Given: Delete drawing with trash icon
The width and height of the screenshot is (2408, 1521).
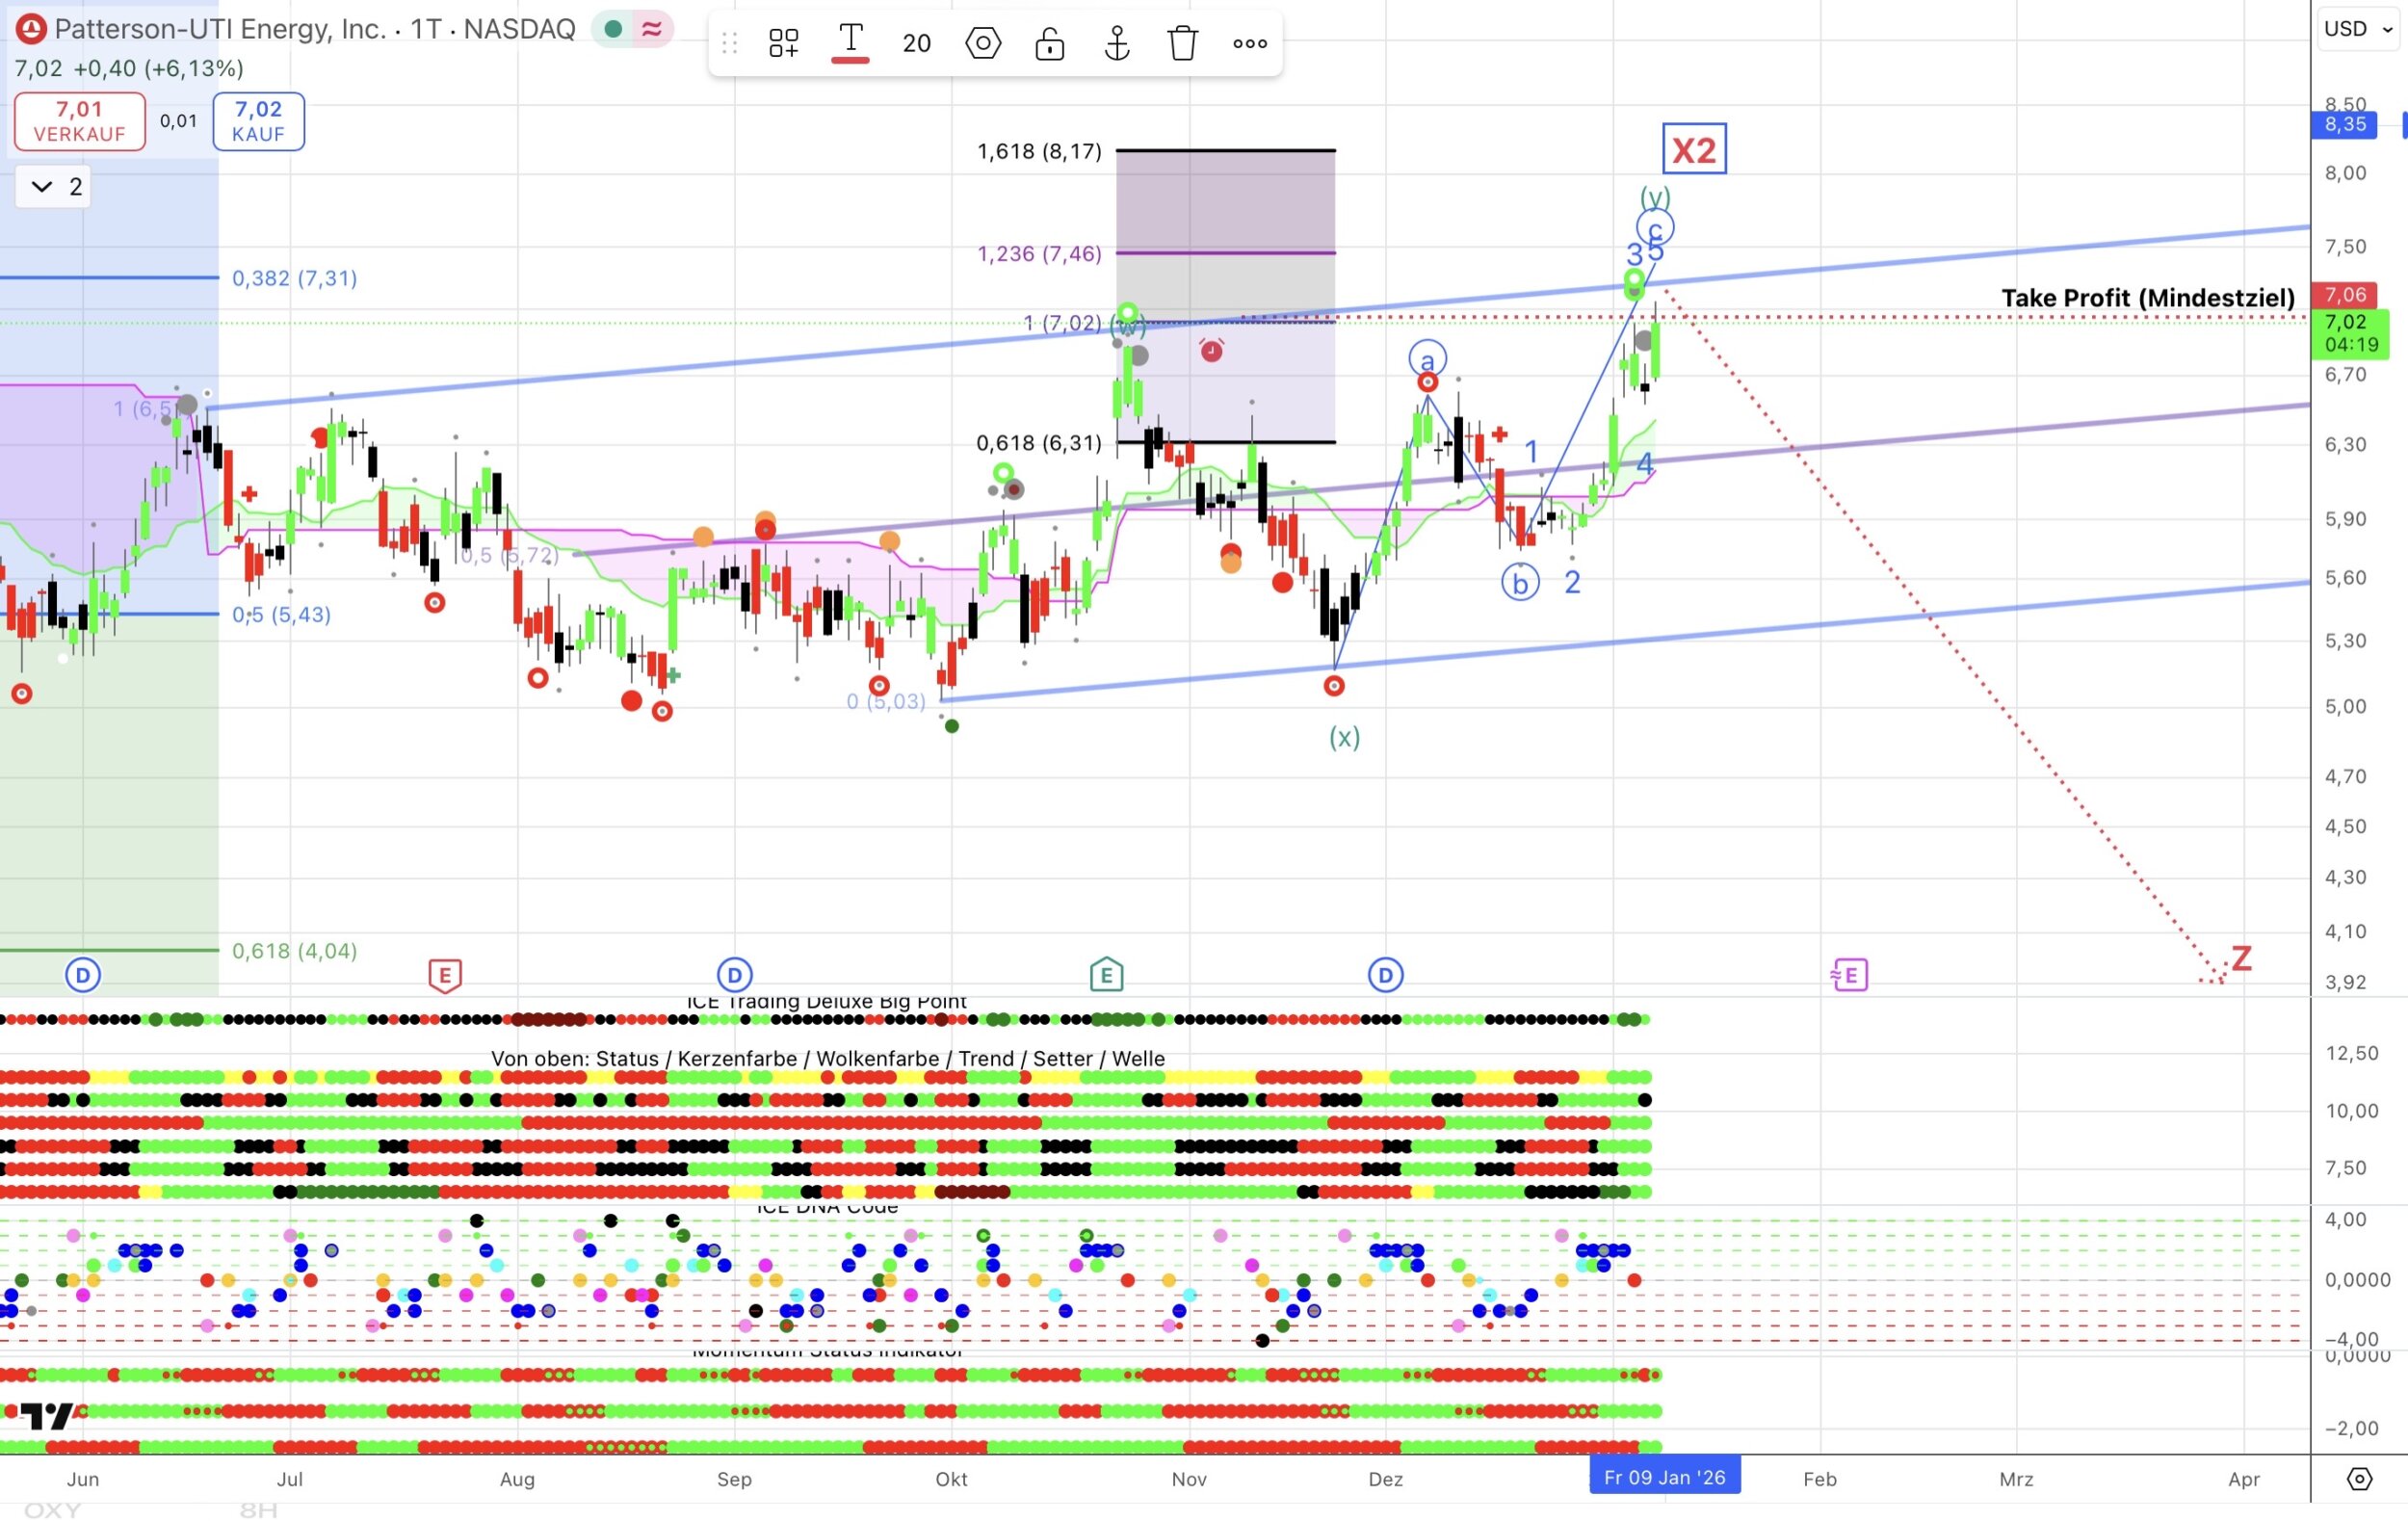Looking at the screenshot, I should click(1182, 43).
